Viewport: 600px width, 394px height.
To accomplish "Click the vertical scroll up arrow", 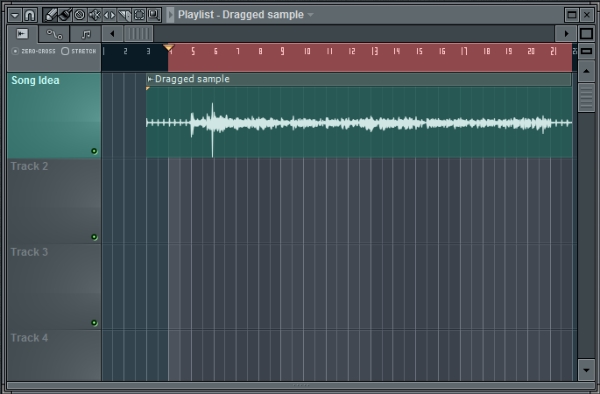I will [586, 71].
